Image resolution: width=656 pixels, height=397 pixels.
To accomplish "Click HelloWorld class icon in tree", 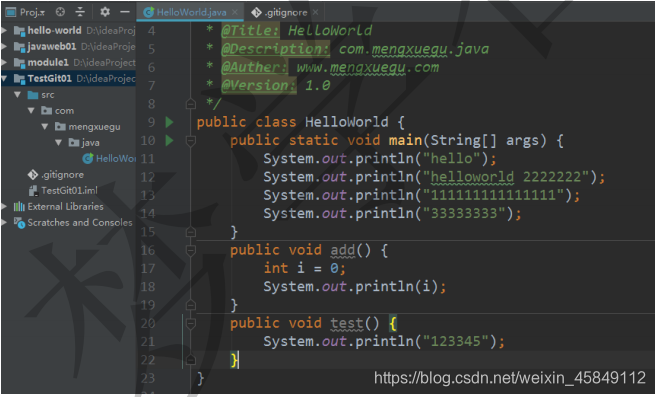I will pos(88,159).
